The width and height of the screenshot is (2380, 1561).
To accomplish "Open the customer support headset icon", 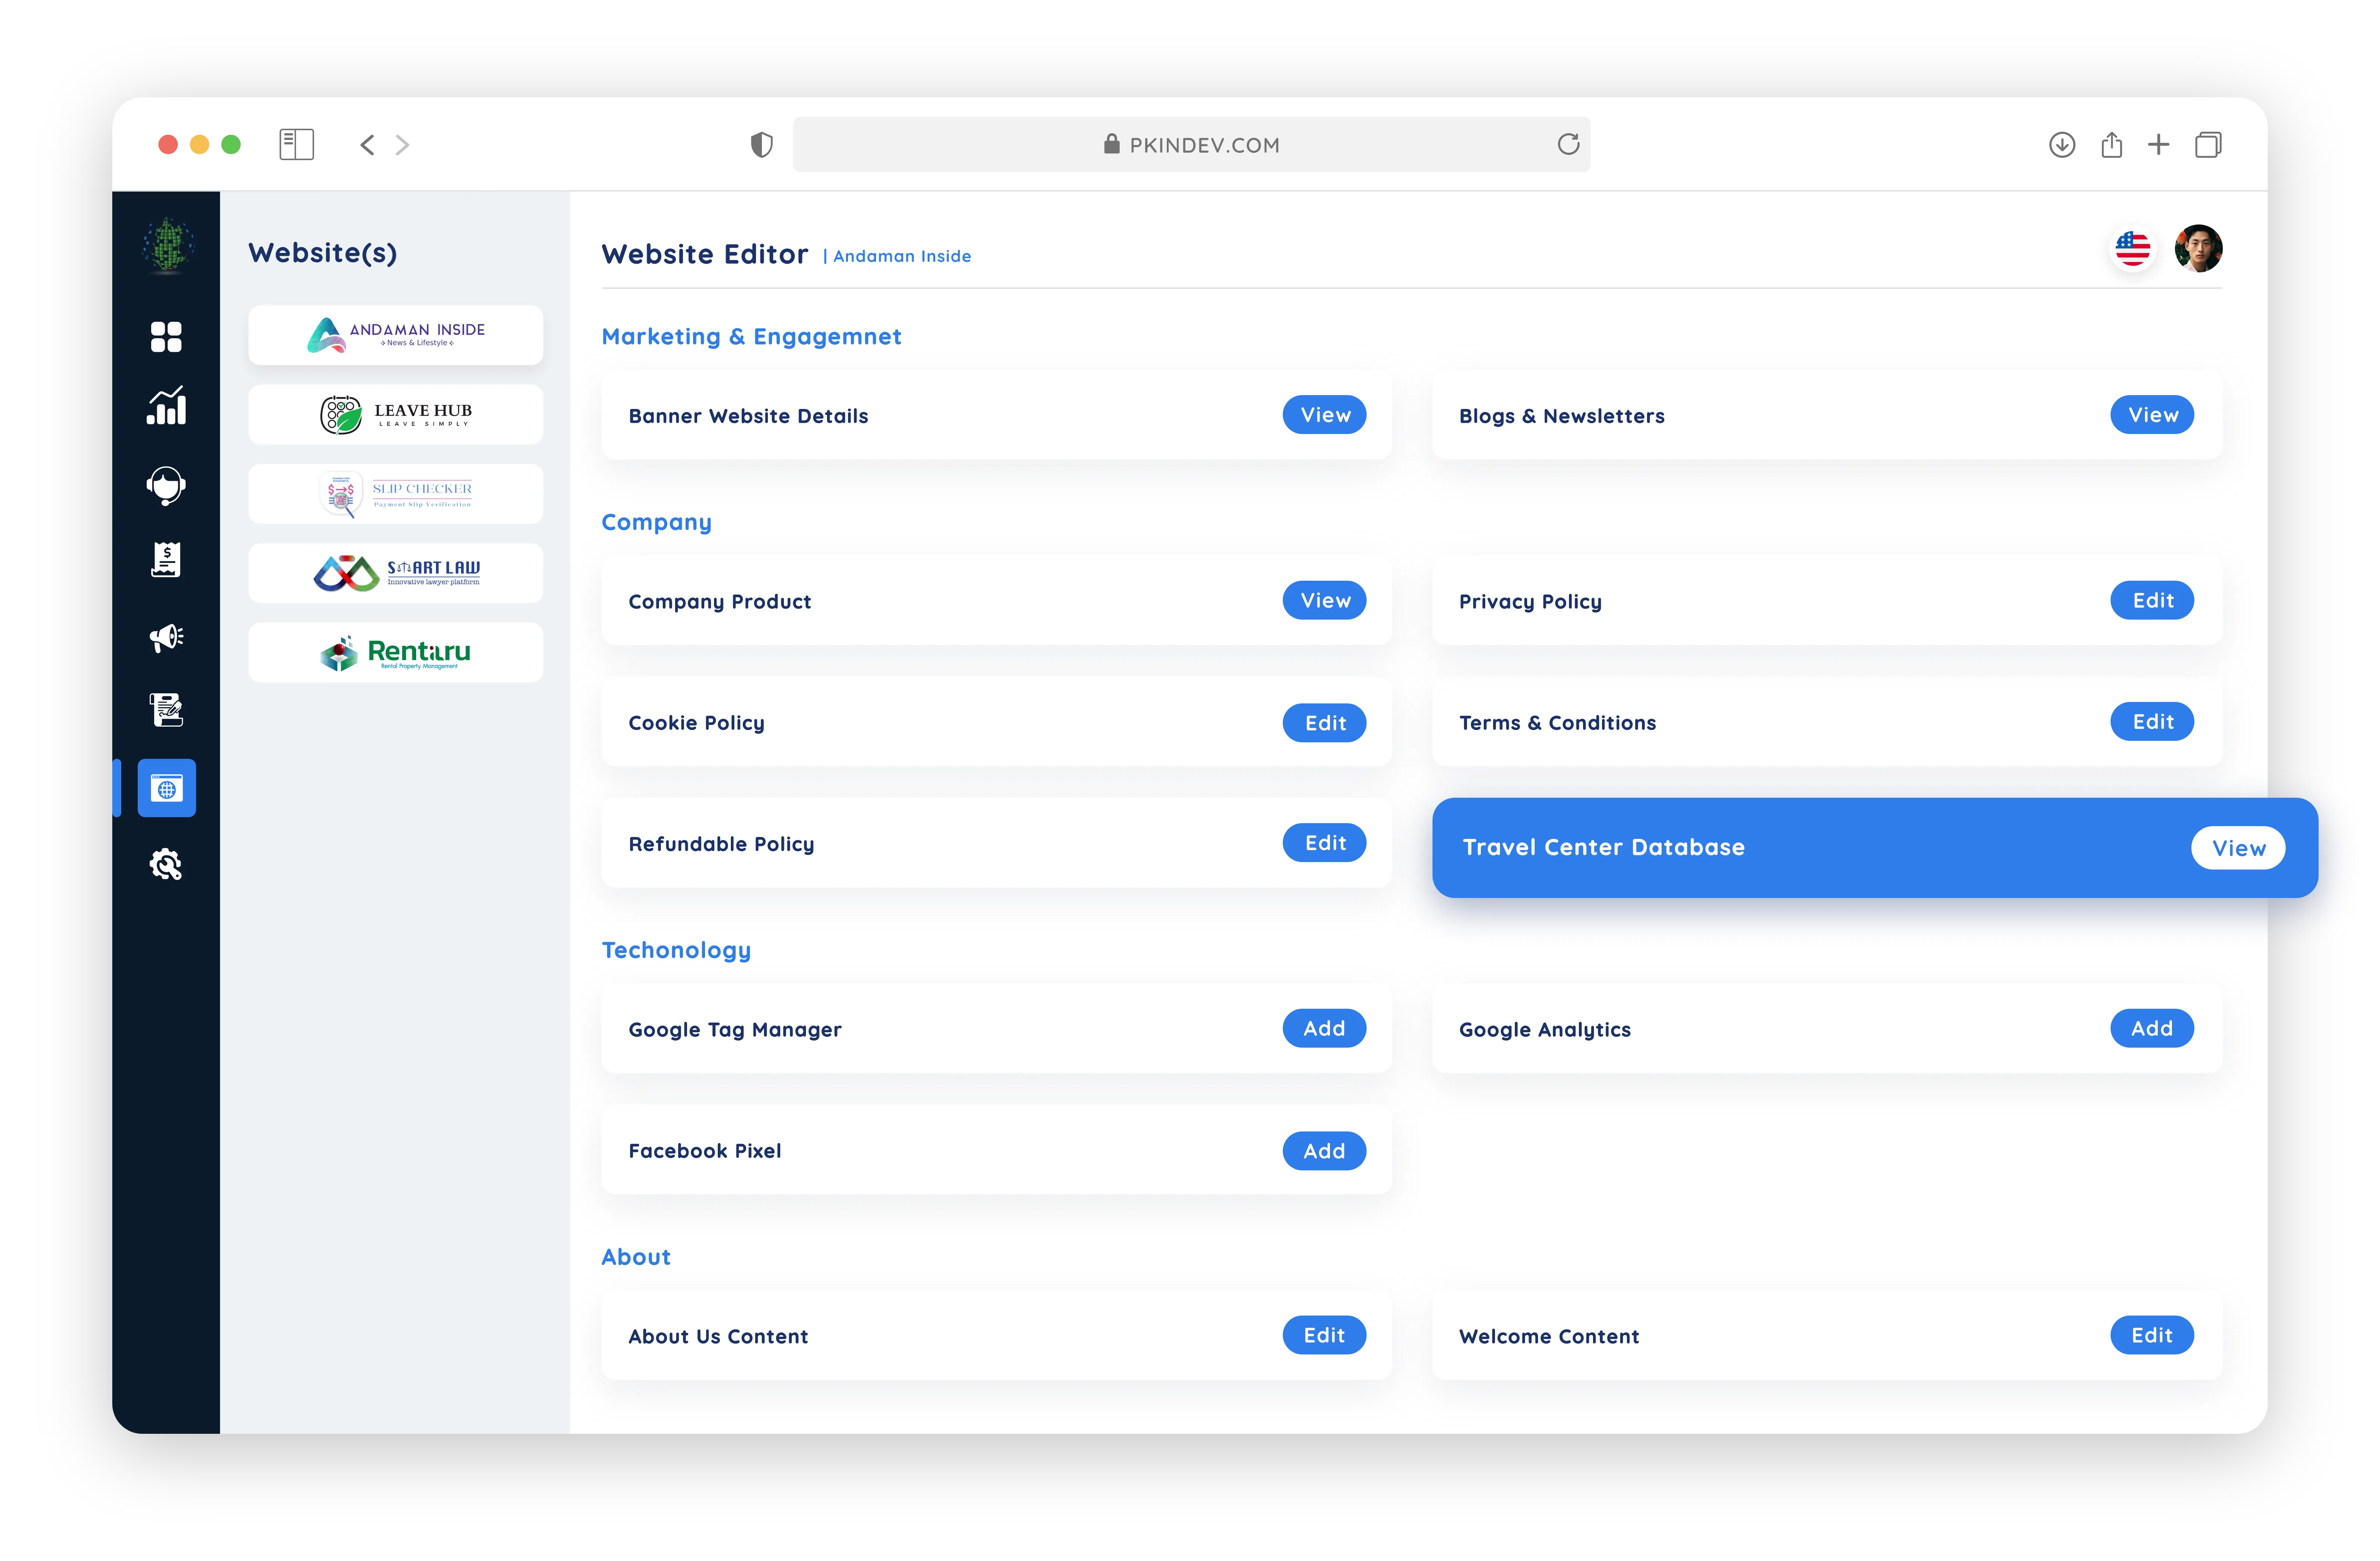I will [166, 486].
